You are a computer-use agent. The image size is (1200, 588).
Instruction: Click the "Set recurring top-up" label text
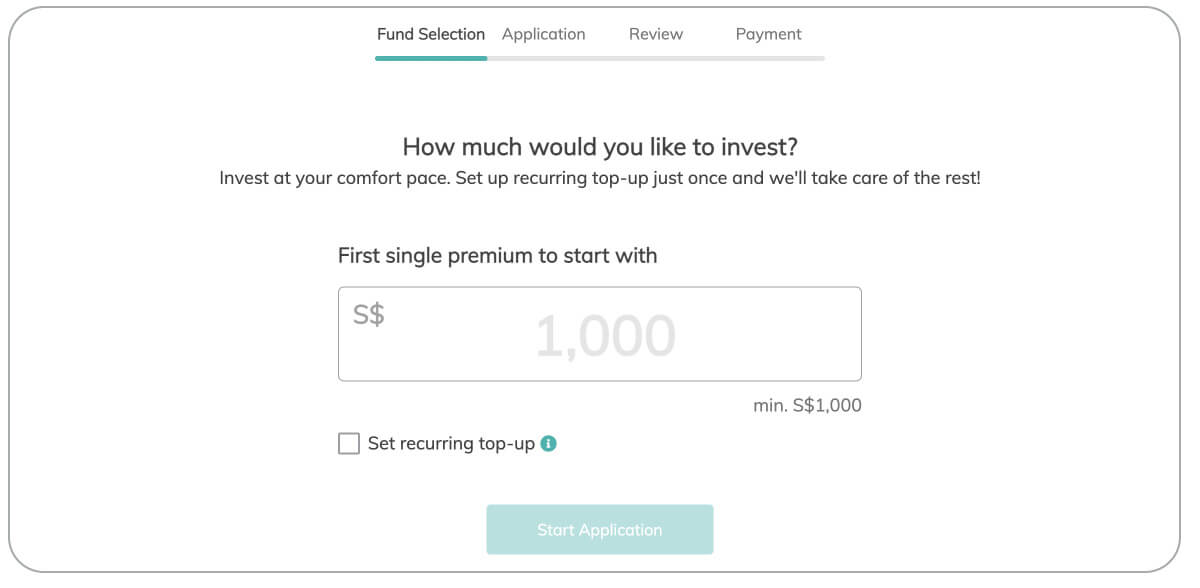coord(451,443)
